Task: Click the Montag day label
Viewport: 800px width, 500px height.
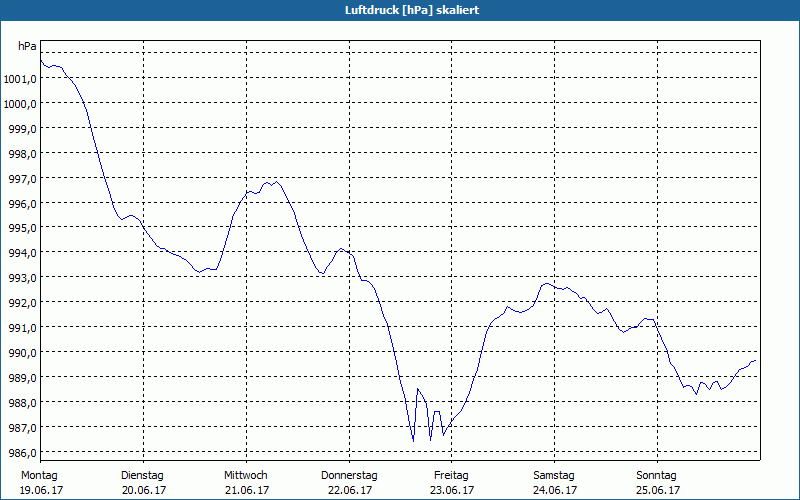Action: pos(39,476)
